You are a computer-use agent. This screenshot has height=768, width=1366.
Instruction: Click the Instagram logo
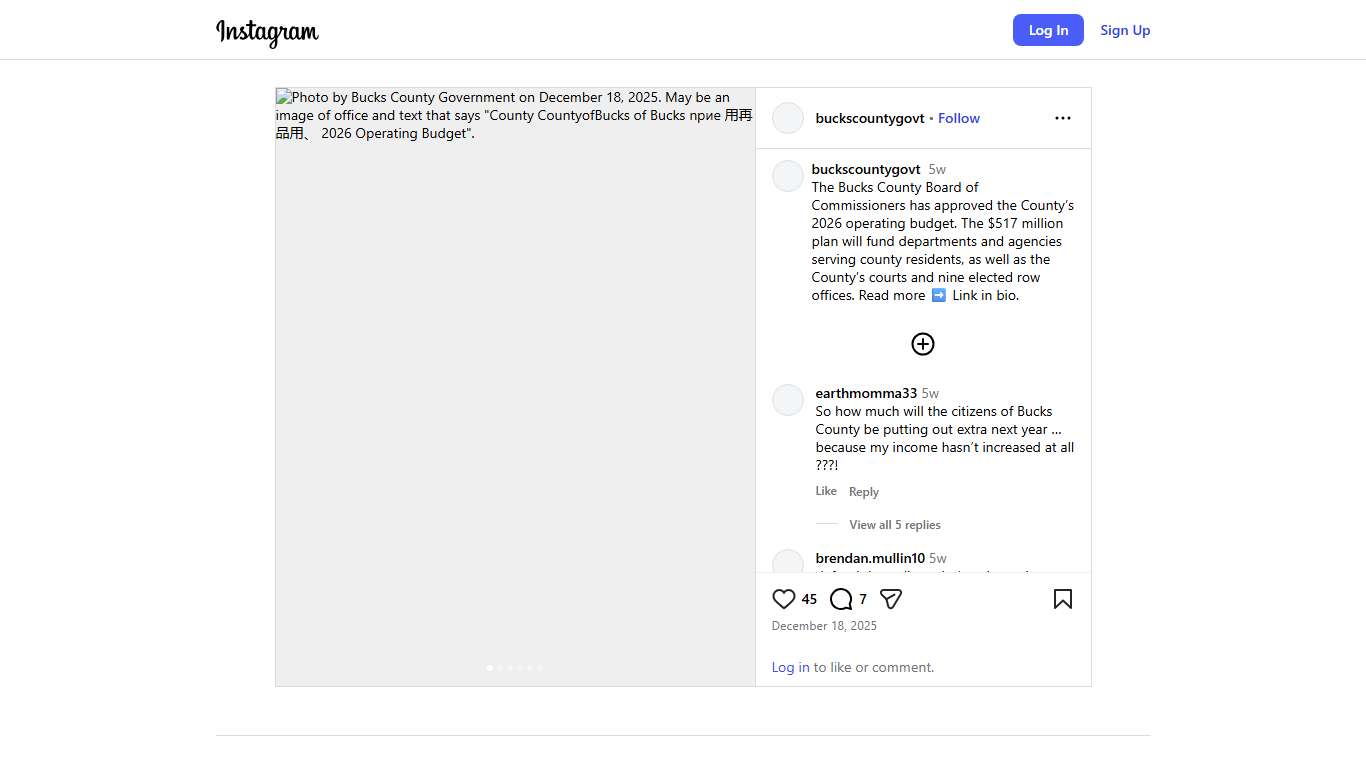click(x=267, y=31)
